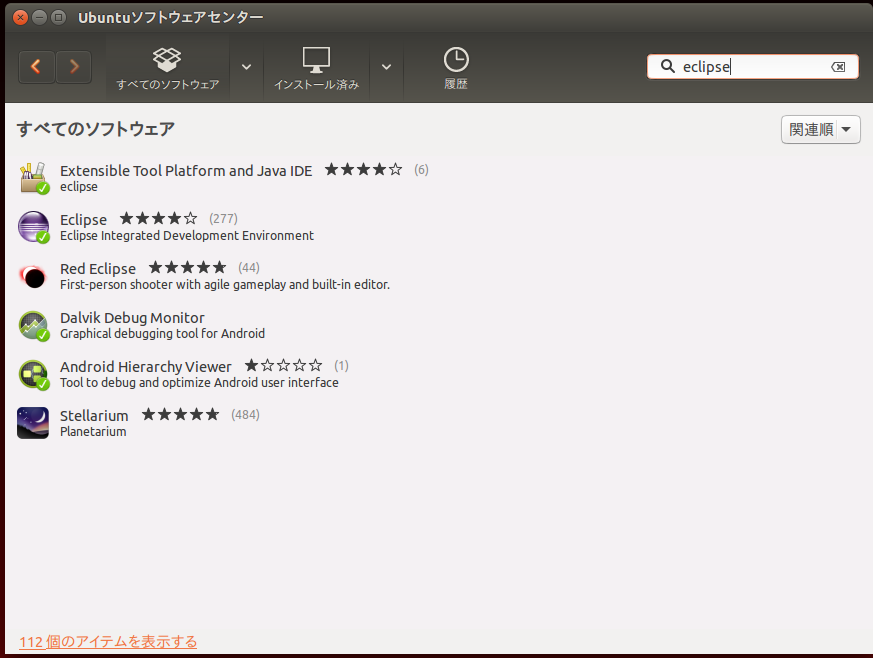Click the Red Eclipse game icon
Screen dimensions: 873x658
pyautogui.click(x=34, y=276)
